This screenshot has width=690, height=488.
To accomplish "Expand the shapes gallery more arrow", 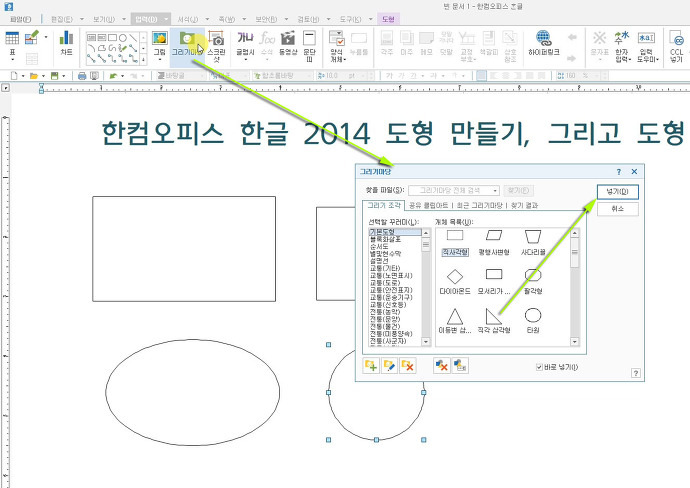I will click(x=143, y=59).
